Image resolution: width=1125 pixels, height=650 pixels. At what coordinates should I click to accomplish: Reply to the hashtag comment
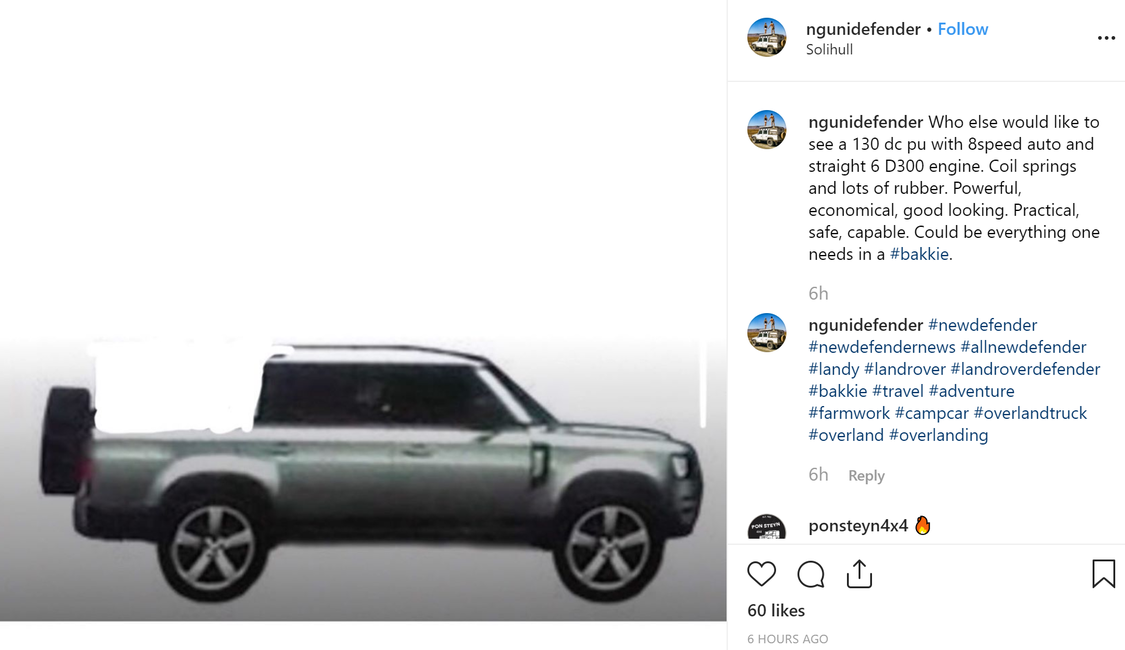pyautogui.click(x=866, y=476)
